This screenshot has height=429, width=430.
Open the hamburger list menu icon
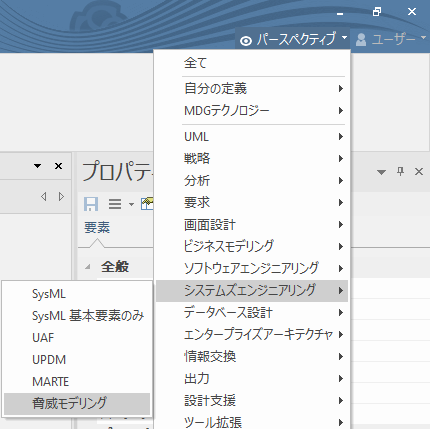(x=115, y=204)
